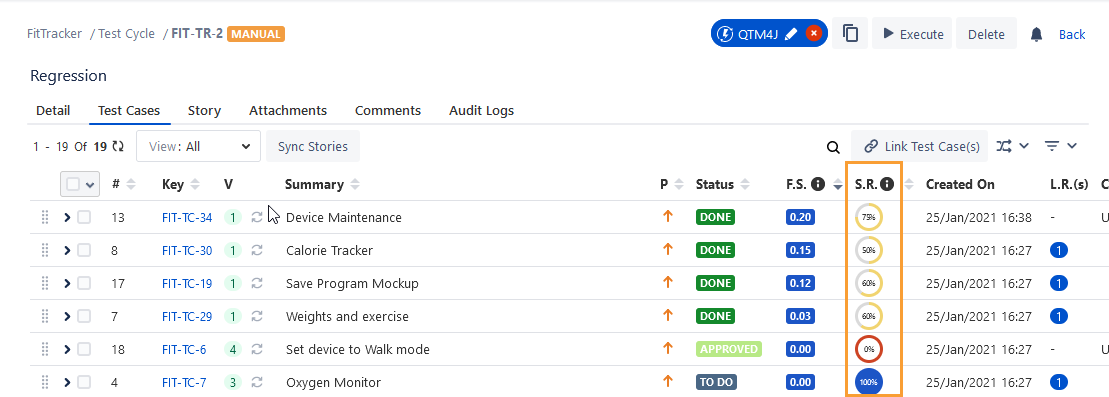Click the Sync Stories button

click(x=313, y=146)
